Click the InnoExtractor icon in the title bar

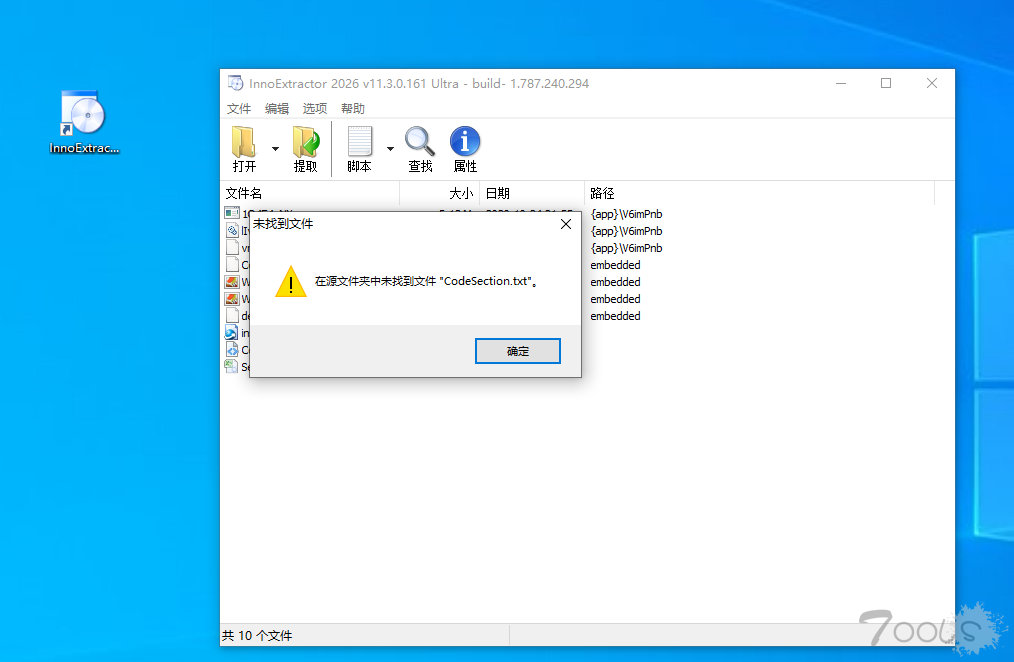tap(236, 83)
